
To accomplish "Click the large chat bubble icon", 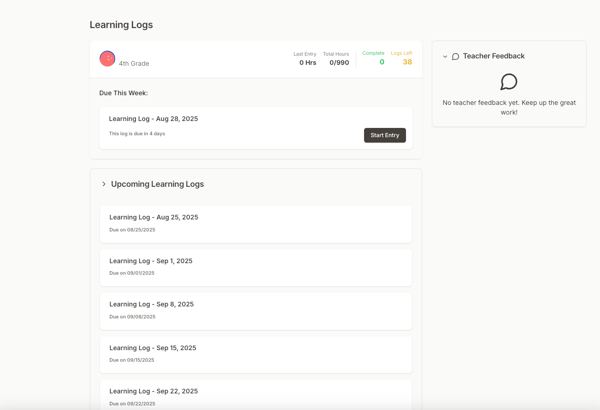I will 508,82.
